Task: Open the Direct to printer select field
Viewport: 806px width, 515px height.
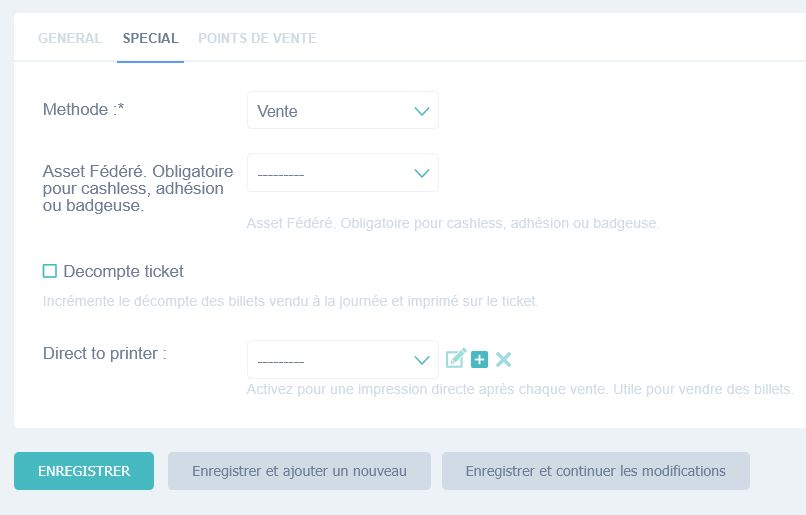Action: point(330,360)
